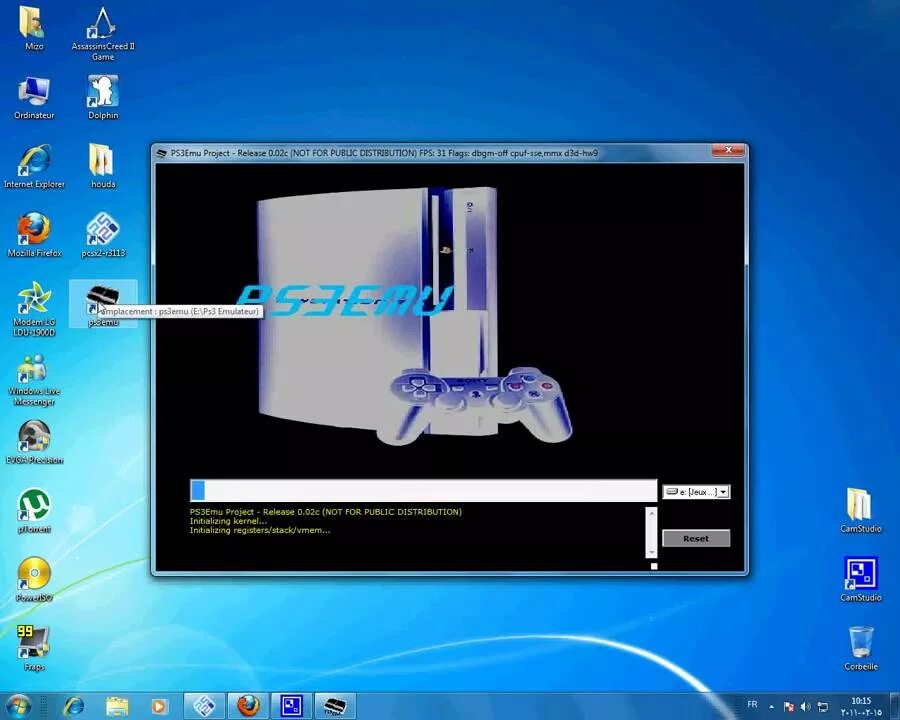
Task: Switch to ps3emu taskbar button
Action: click(335, 706)
